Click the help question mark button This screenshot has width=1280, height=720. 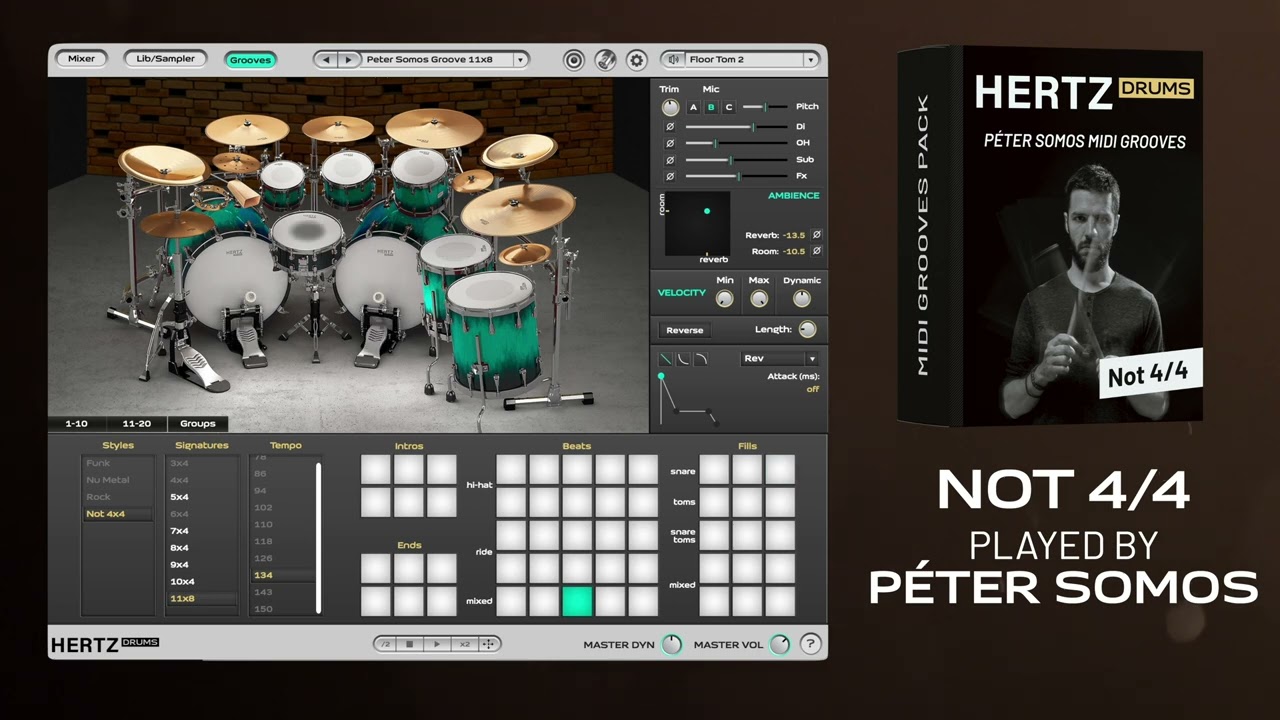click(811, 644)
